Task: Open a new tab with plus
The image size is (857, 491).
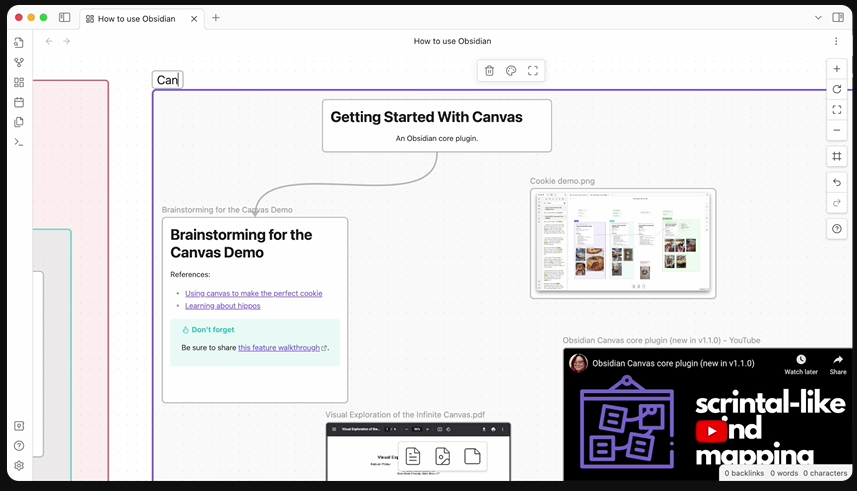Action: click(x=216, y=17)
